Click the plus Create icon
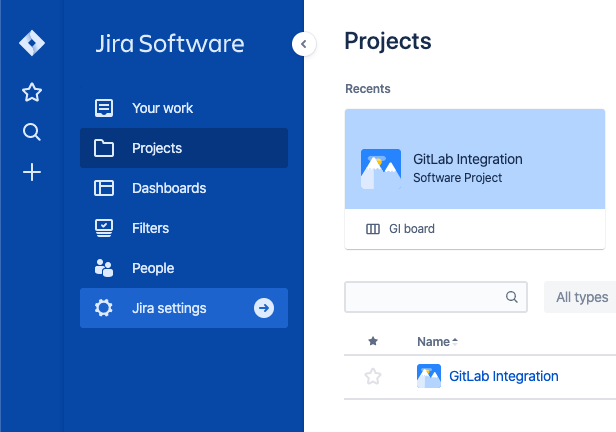 coord(32,173)
